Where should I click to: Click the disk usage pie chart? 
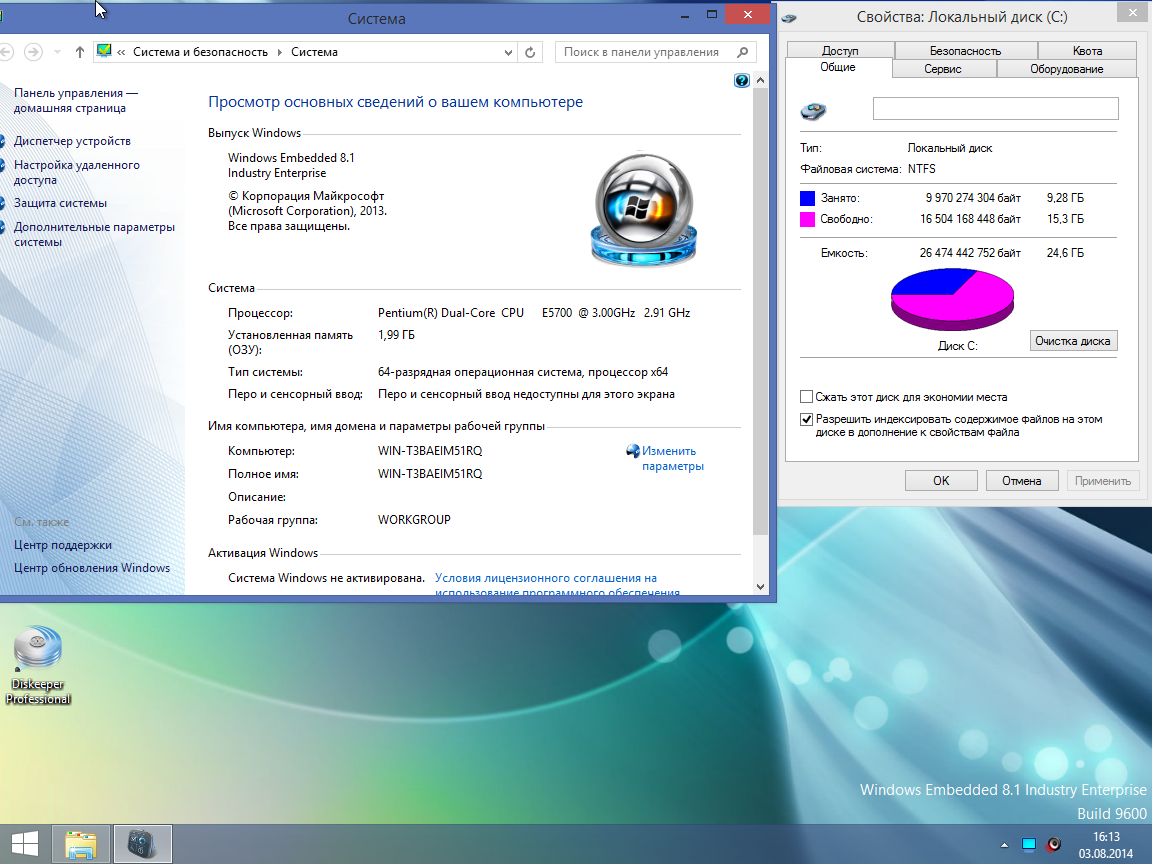[953, 299]
